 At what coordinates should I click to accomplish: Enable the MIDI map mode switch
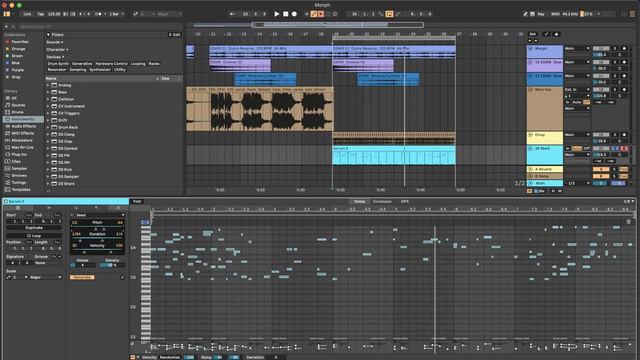555,14
